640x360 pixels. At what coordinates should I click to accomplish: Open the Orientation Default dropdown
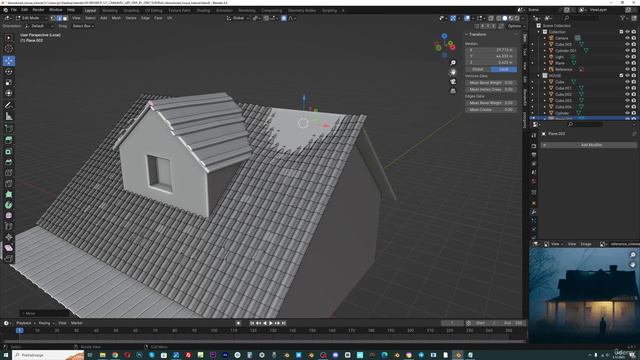click(x=39, y=26)
